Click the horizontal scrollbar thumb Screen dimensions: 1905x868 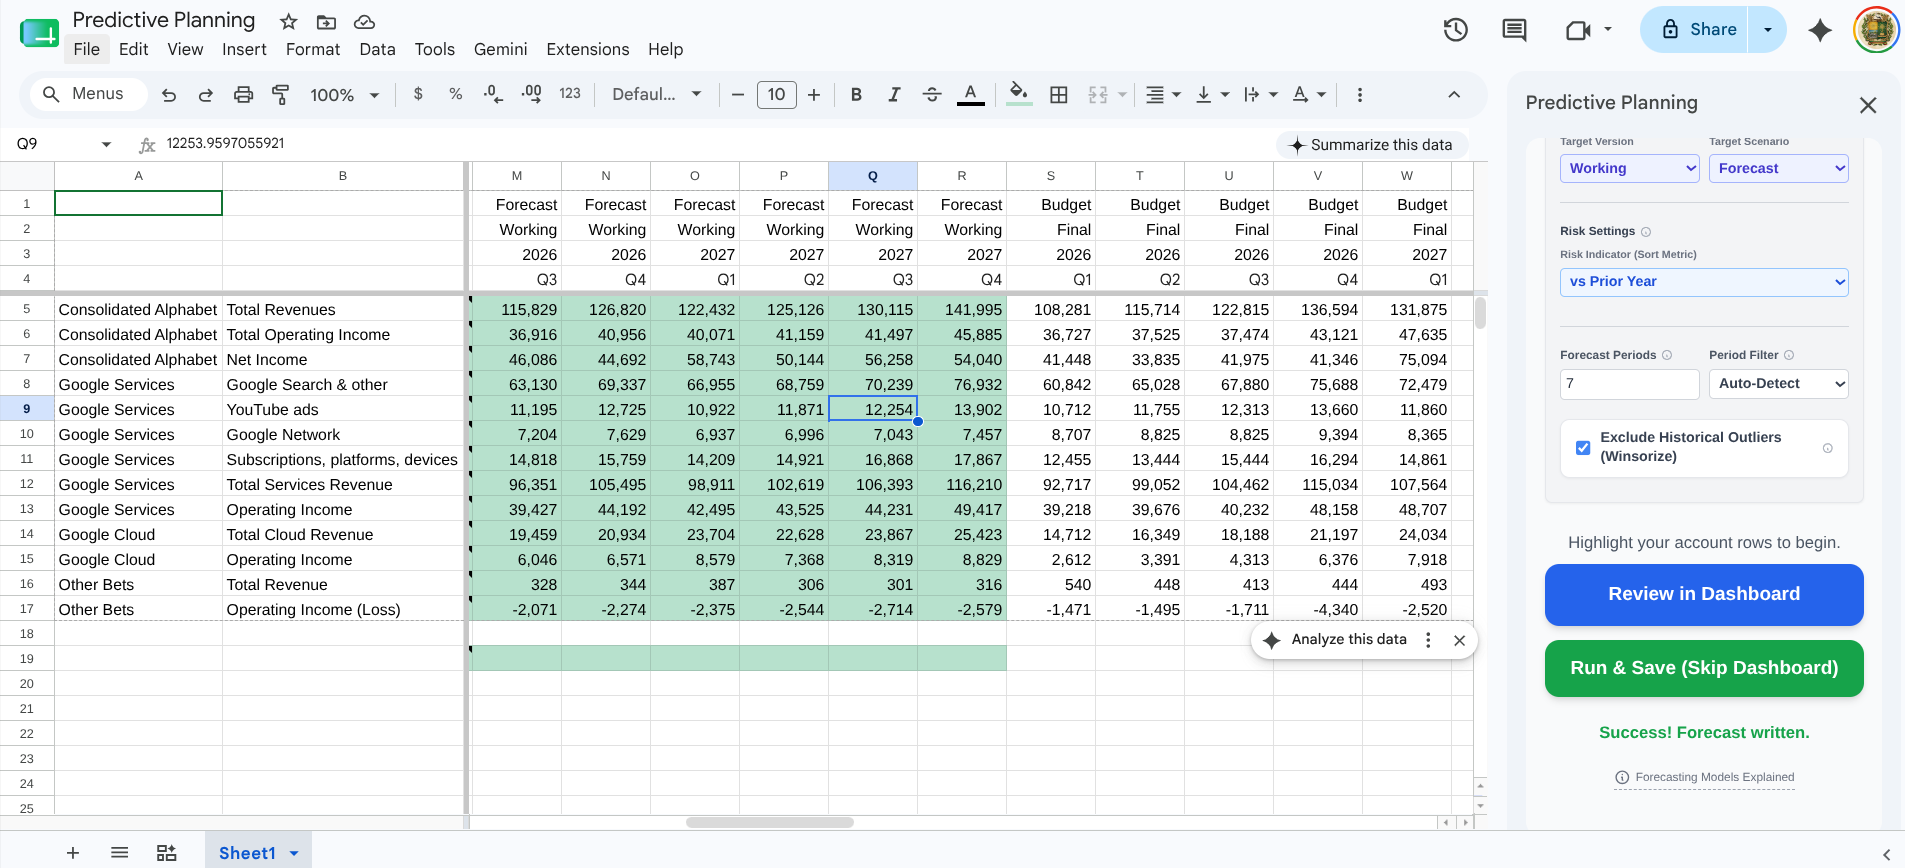[770, 823]
